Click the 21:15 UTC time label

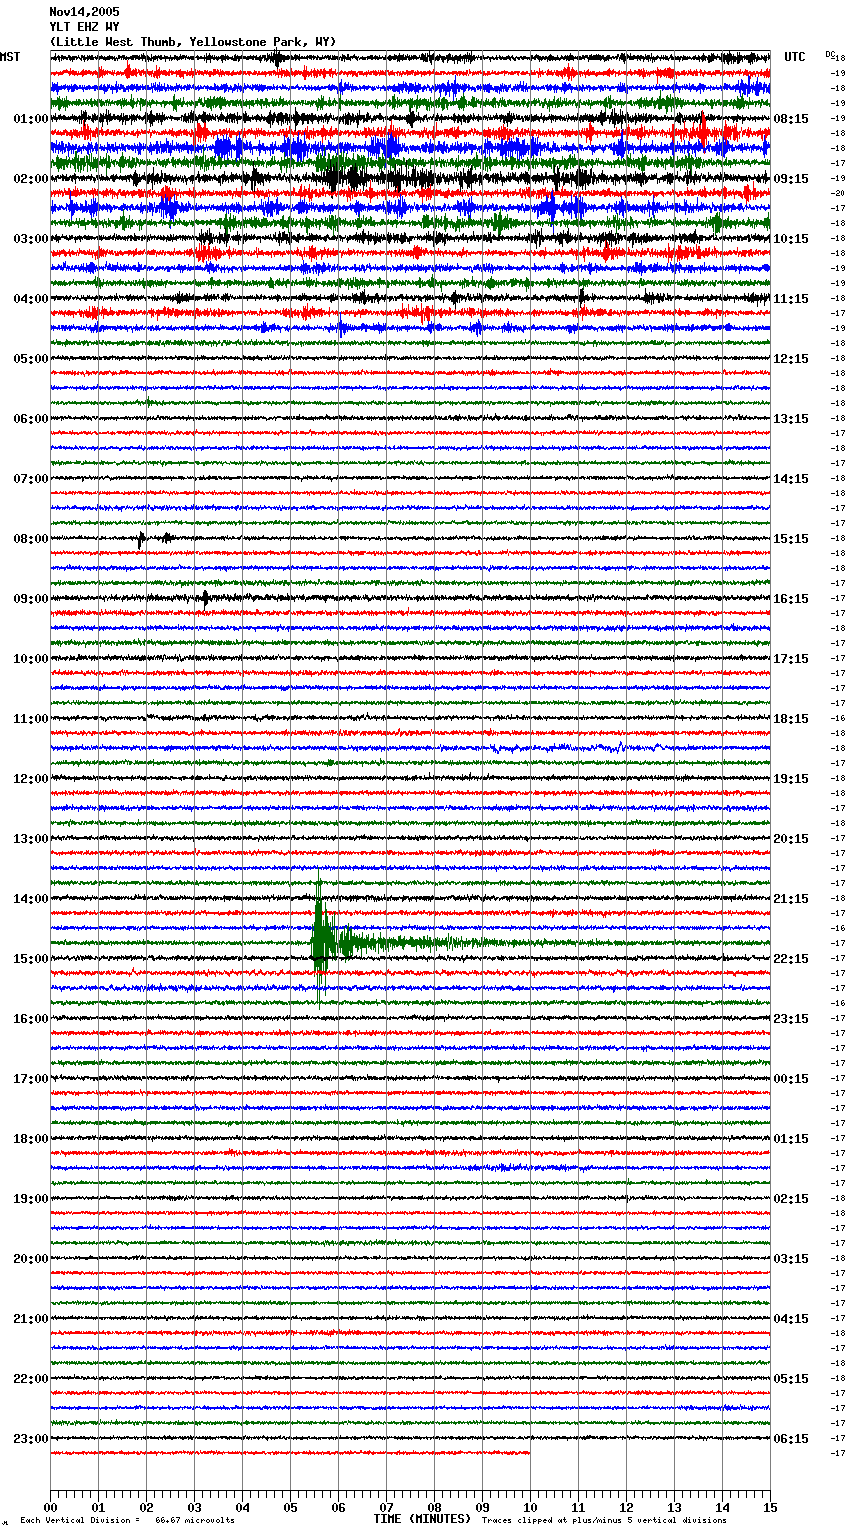coord(791,899)
